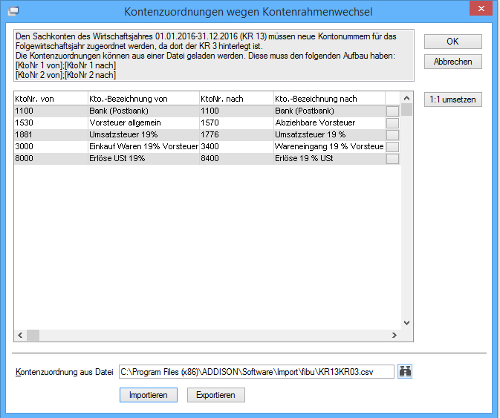Click the KtoNr. nach cell 1570
Screen dimensions: 500x418
pos(236,123)
